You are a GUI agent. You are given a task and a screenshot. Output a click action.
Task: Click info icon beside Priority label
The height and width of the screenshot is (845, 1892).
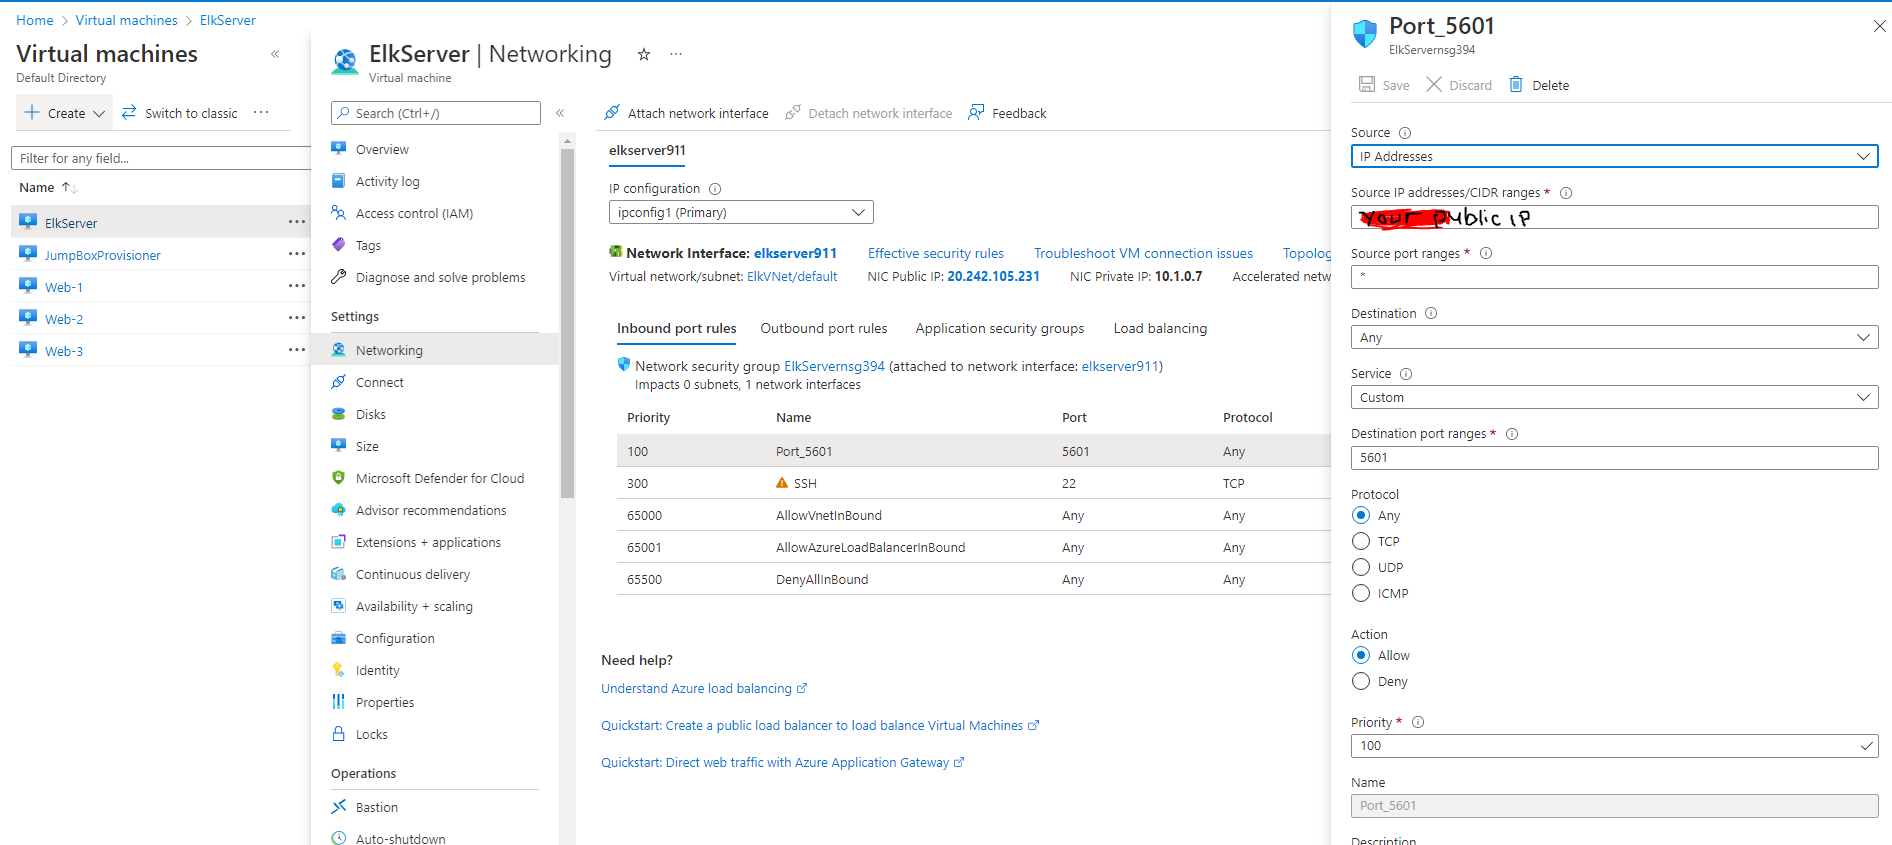[1418, 722]
